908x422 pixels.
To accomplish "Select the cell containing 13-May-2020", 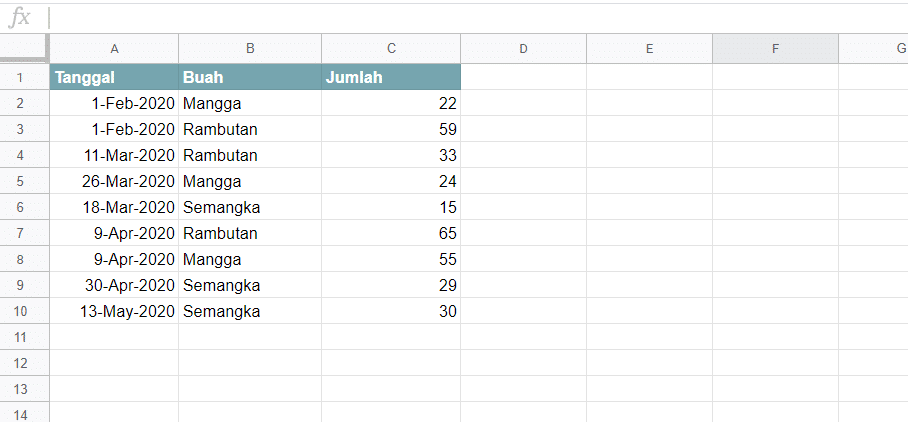I will point(114,311).
